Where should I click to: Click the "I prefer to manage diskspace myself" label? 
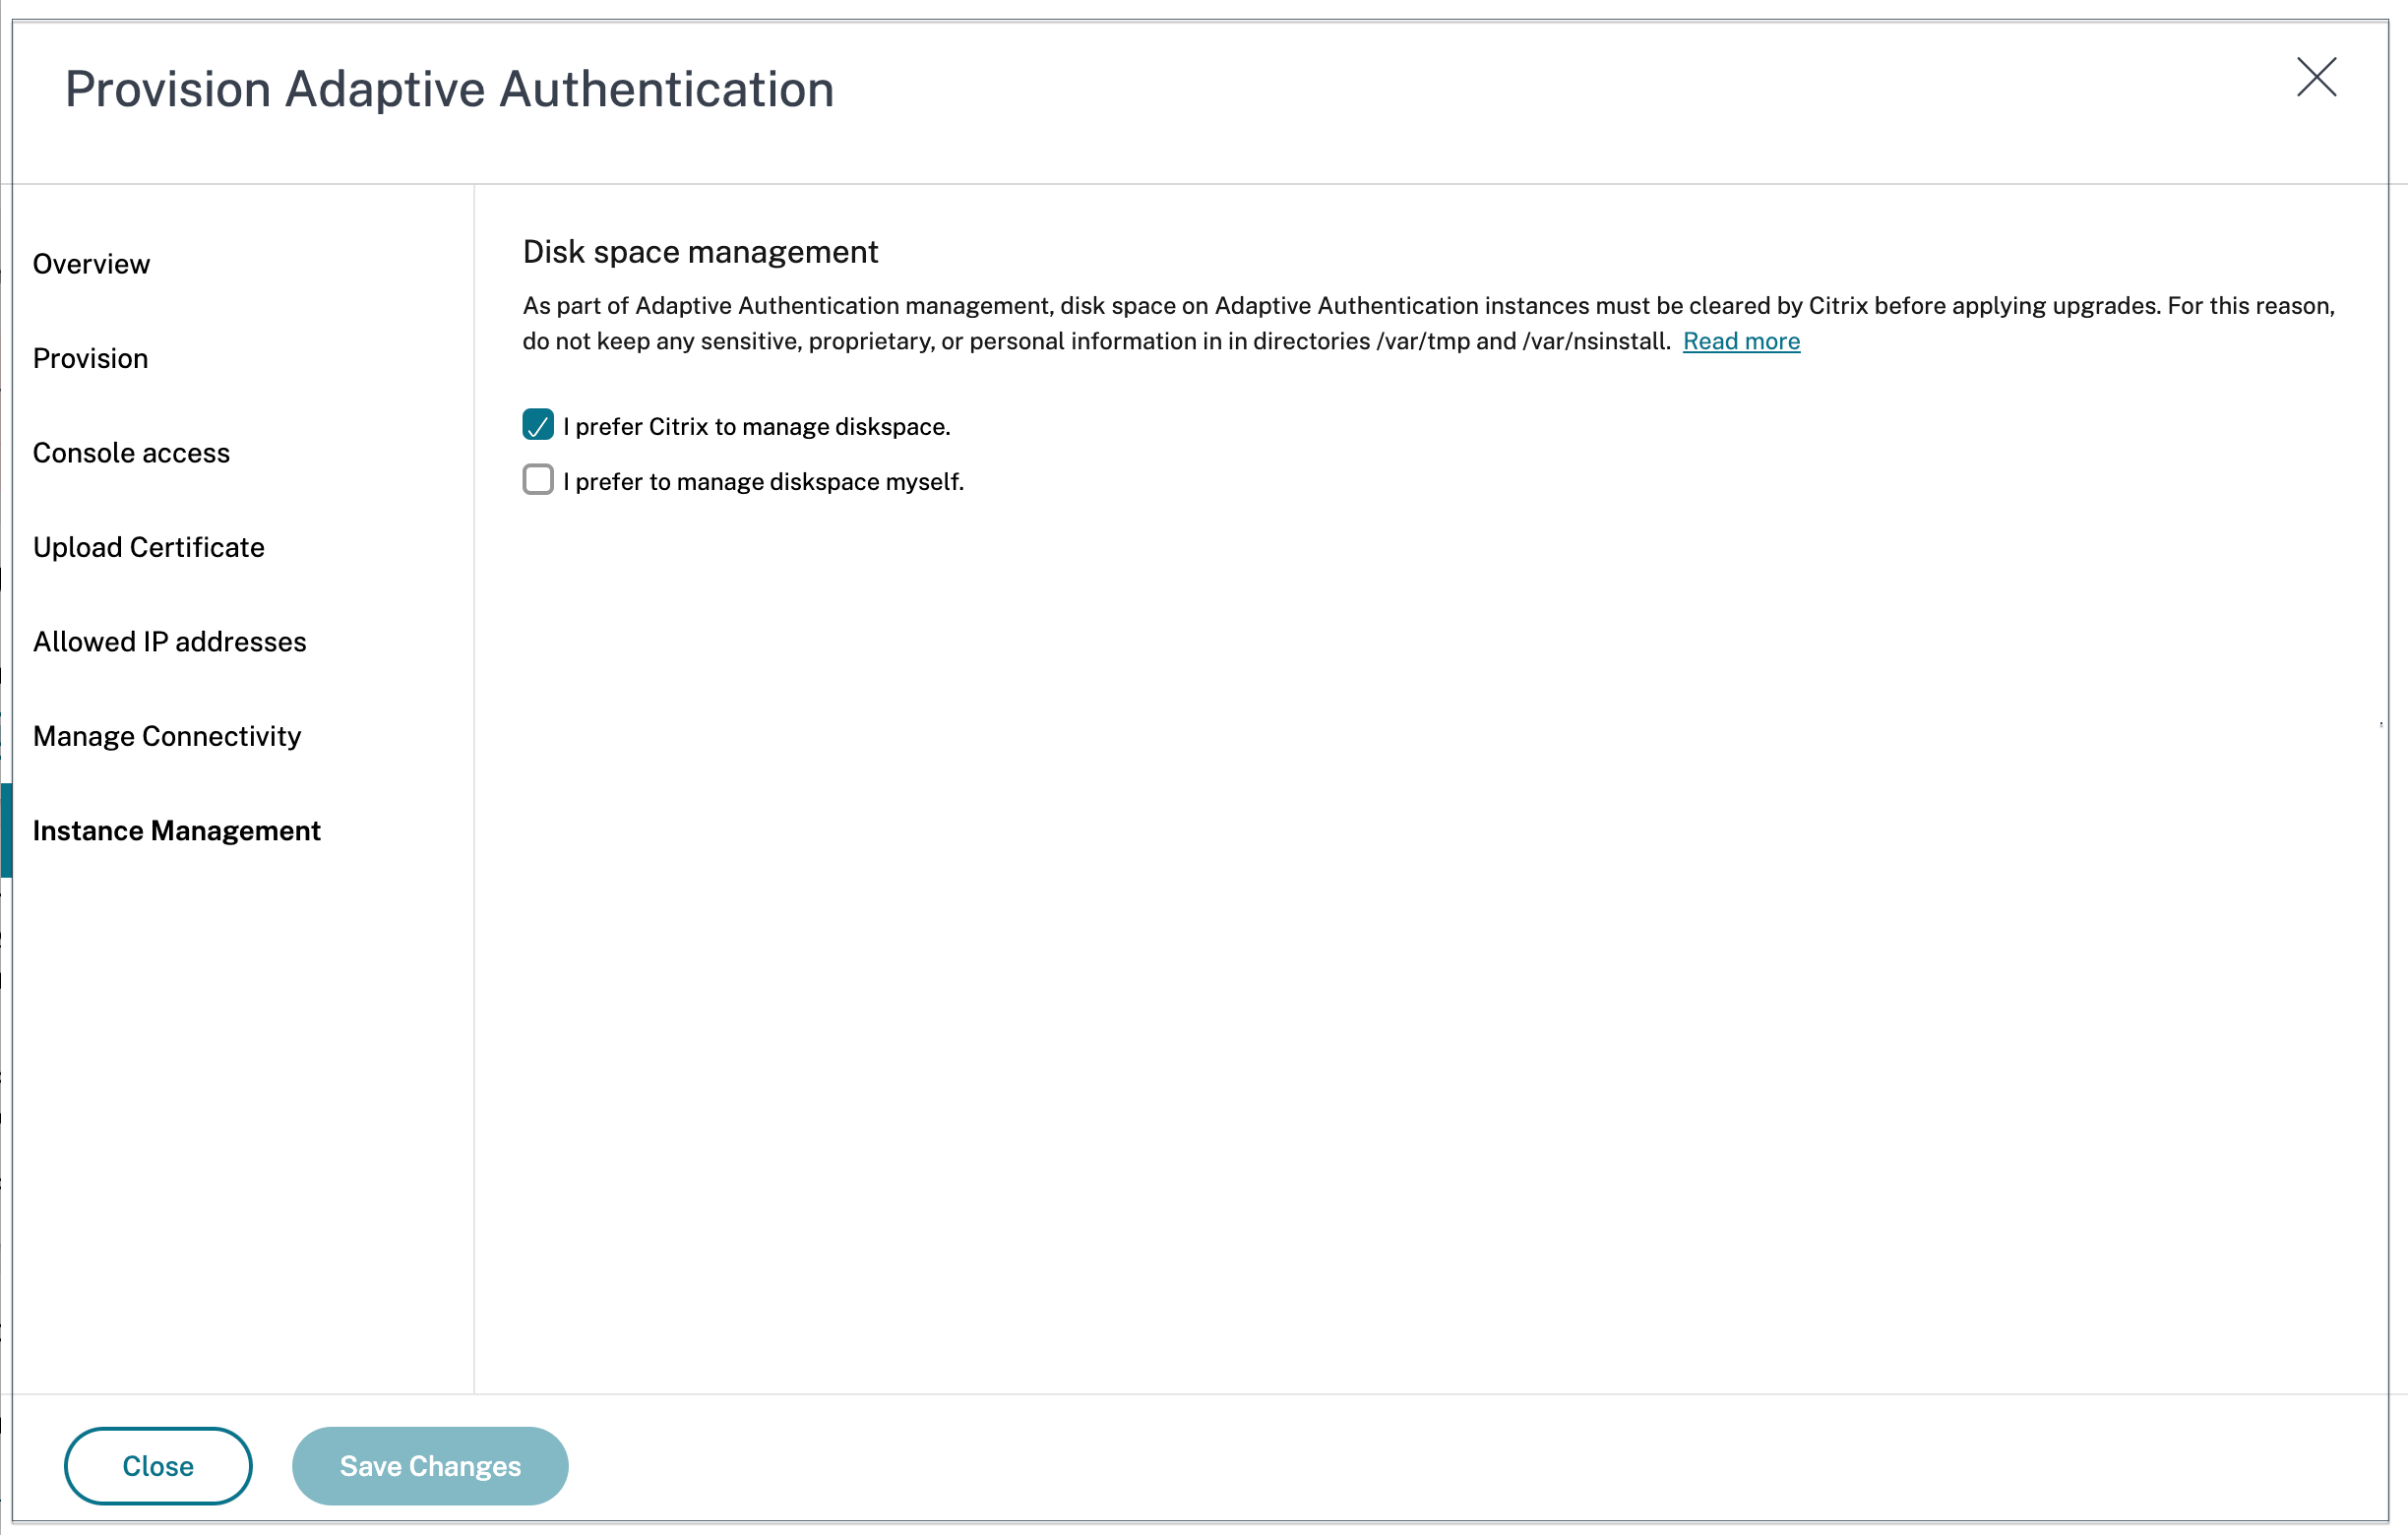click(764, 481)
